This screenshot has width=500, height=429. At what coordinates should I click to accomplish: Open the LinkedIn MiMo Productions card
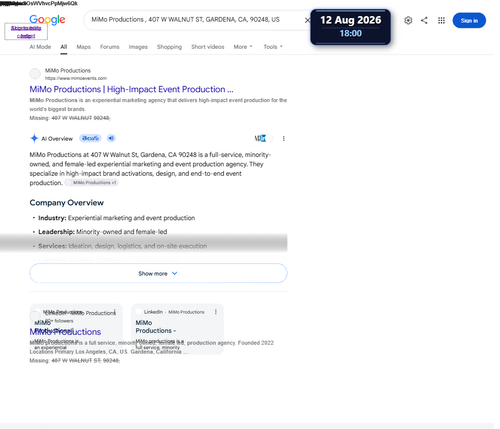click(x=177, y=329)
